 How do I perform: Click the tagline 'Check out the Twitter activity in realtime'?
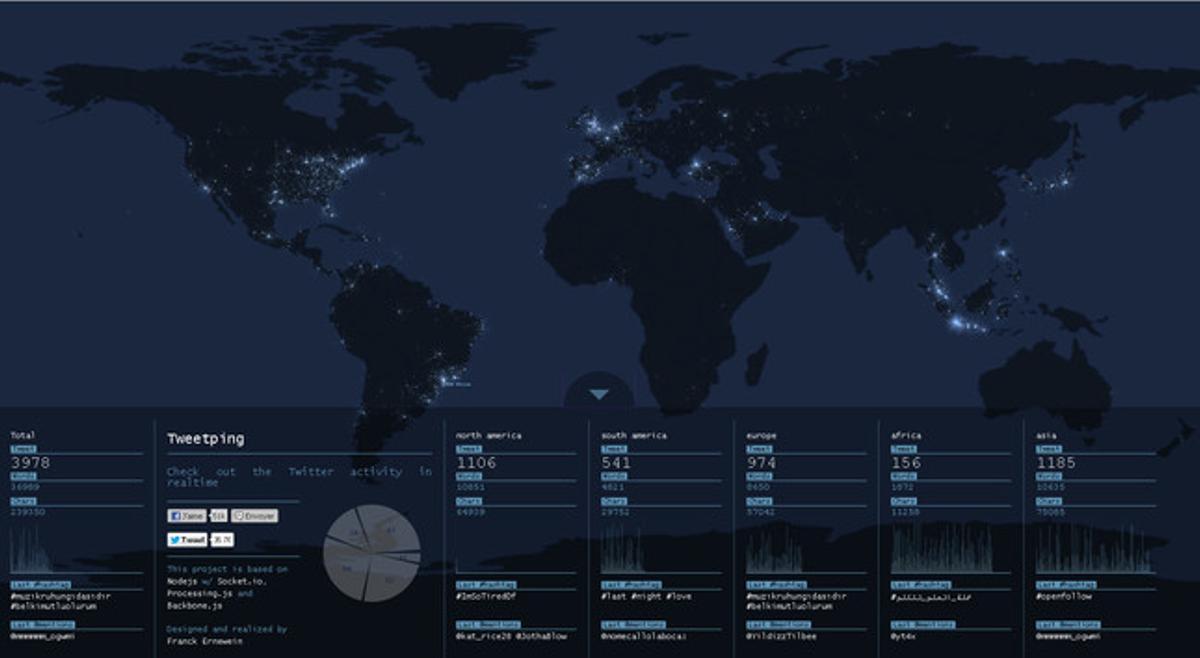tap(299, 477)
